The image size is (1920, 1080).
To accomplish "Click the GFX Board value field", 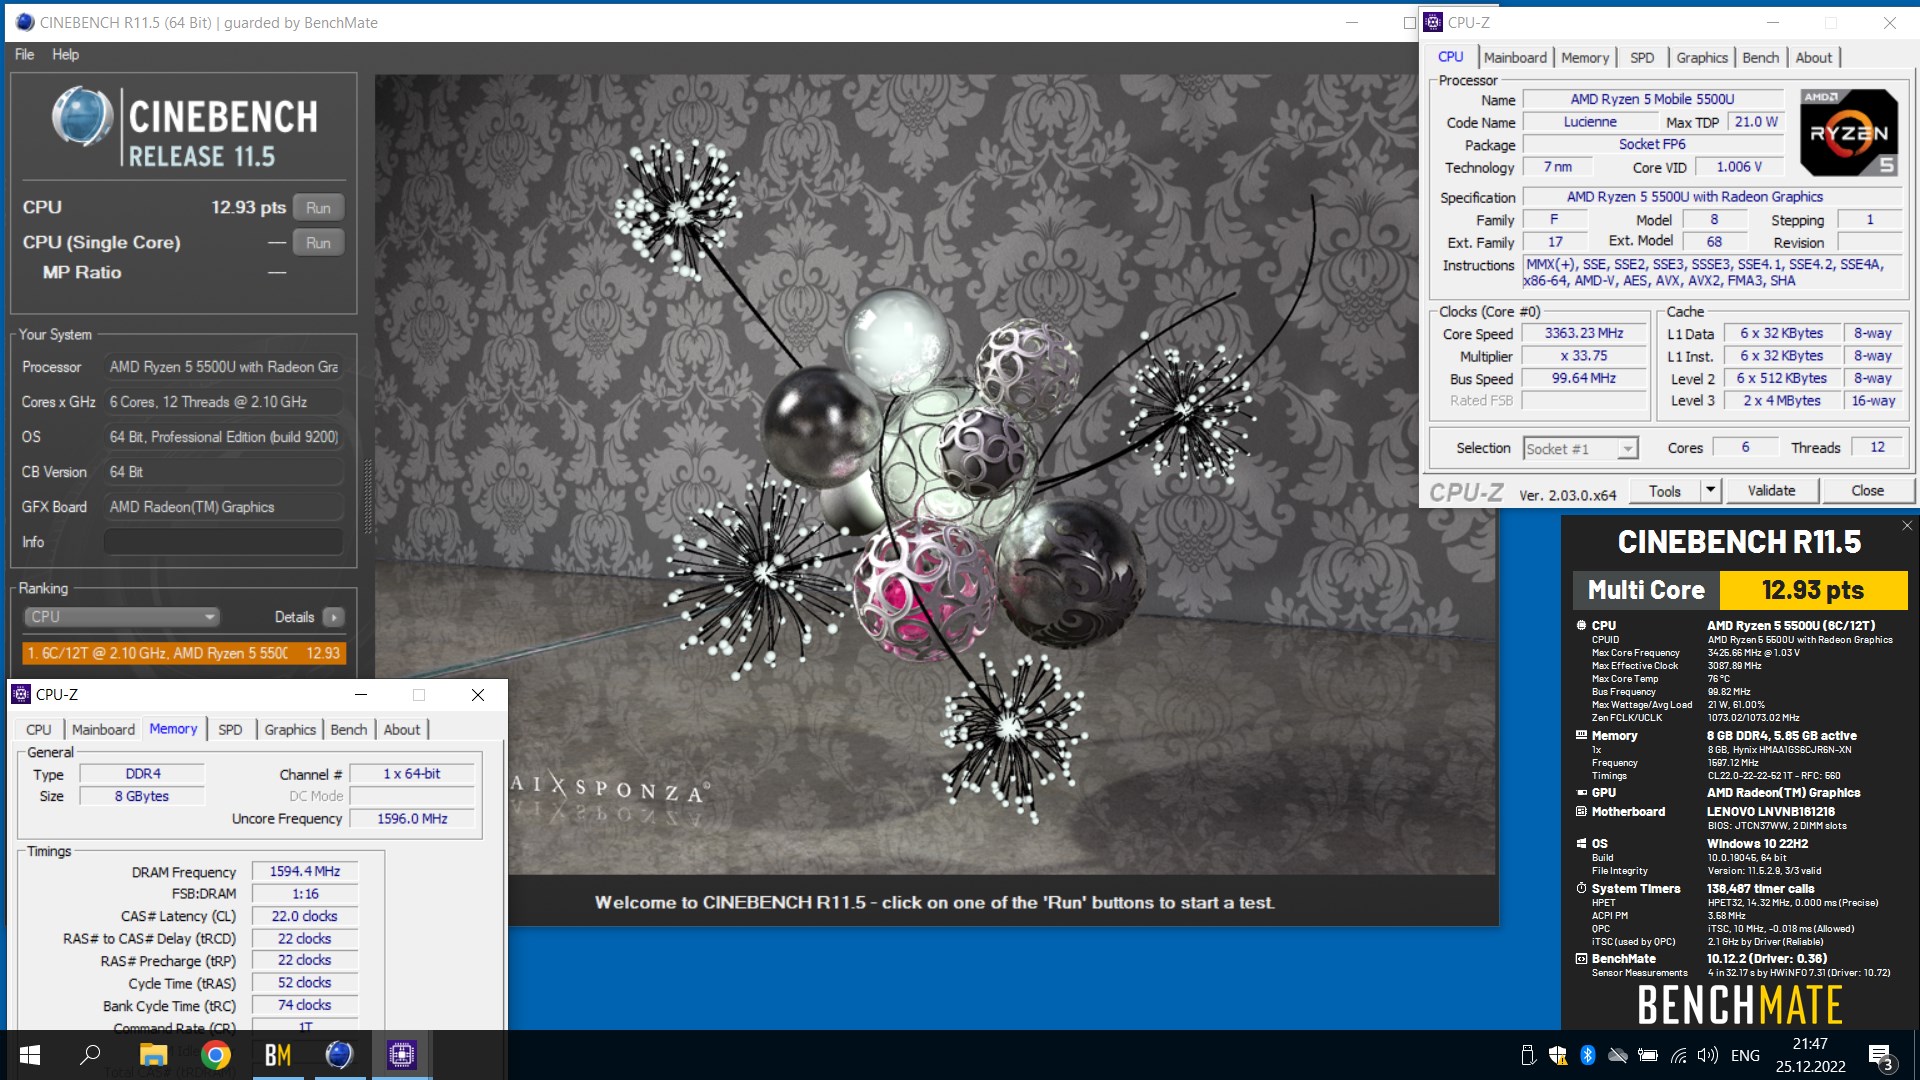I will pyautogui.click(x=223, y=507).
